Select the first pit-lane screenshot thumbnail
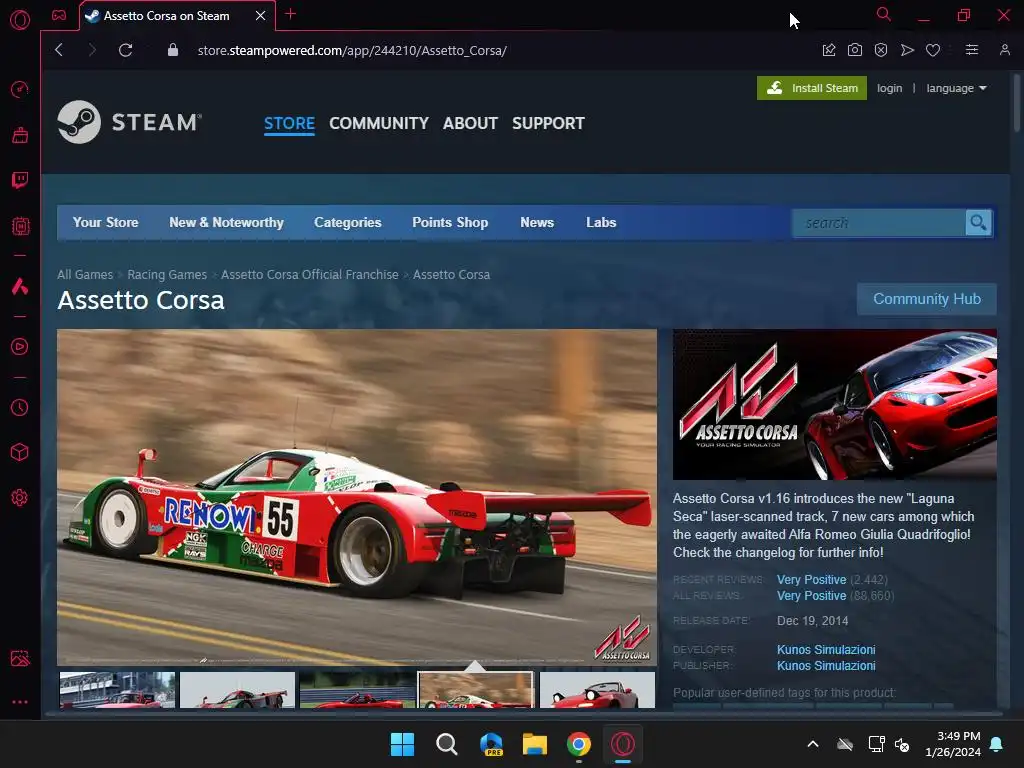Image resolution: width=1024 pixels, height=768 pixels. coord(118,690)
